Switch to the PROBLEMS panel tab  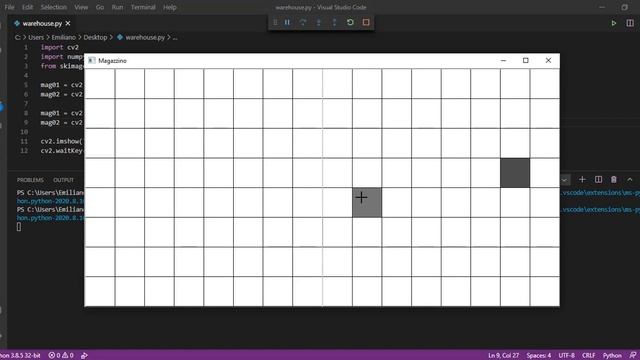(x=30, y=180)
